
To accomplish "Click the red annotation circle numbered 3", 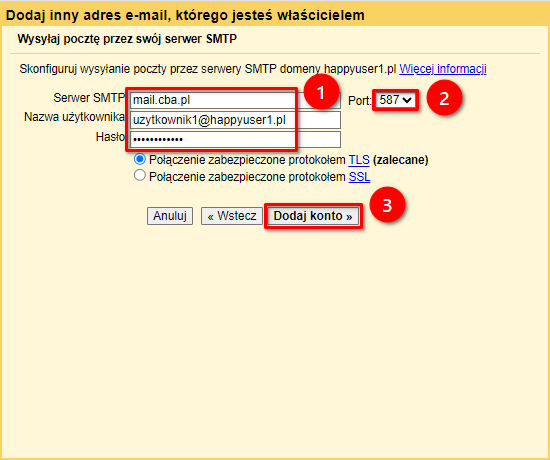I will click(387, 205).
